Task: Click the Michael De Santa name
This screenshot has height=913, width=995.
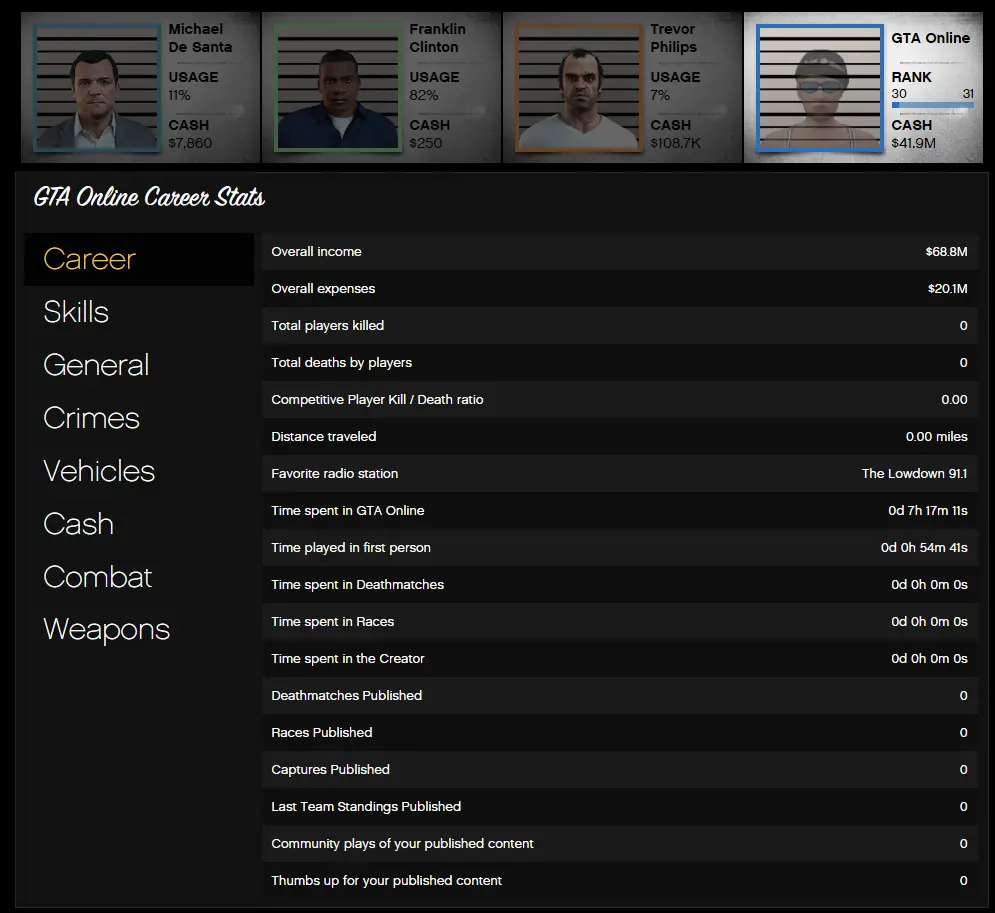Action: [200, 38]
